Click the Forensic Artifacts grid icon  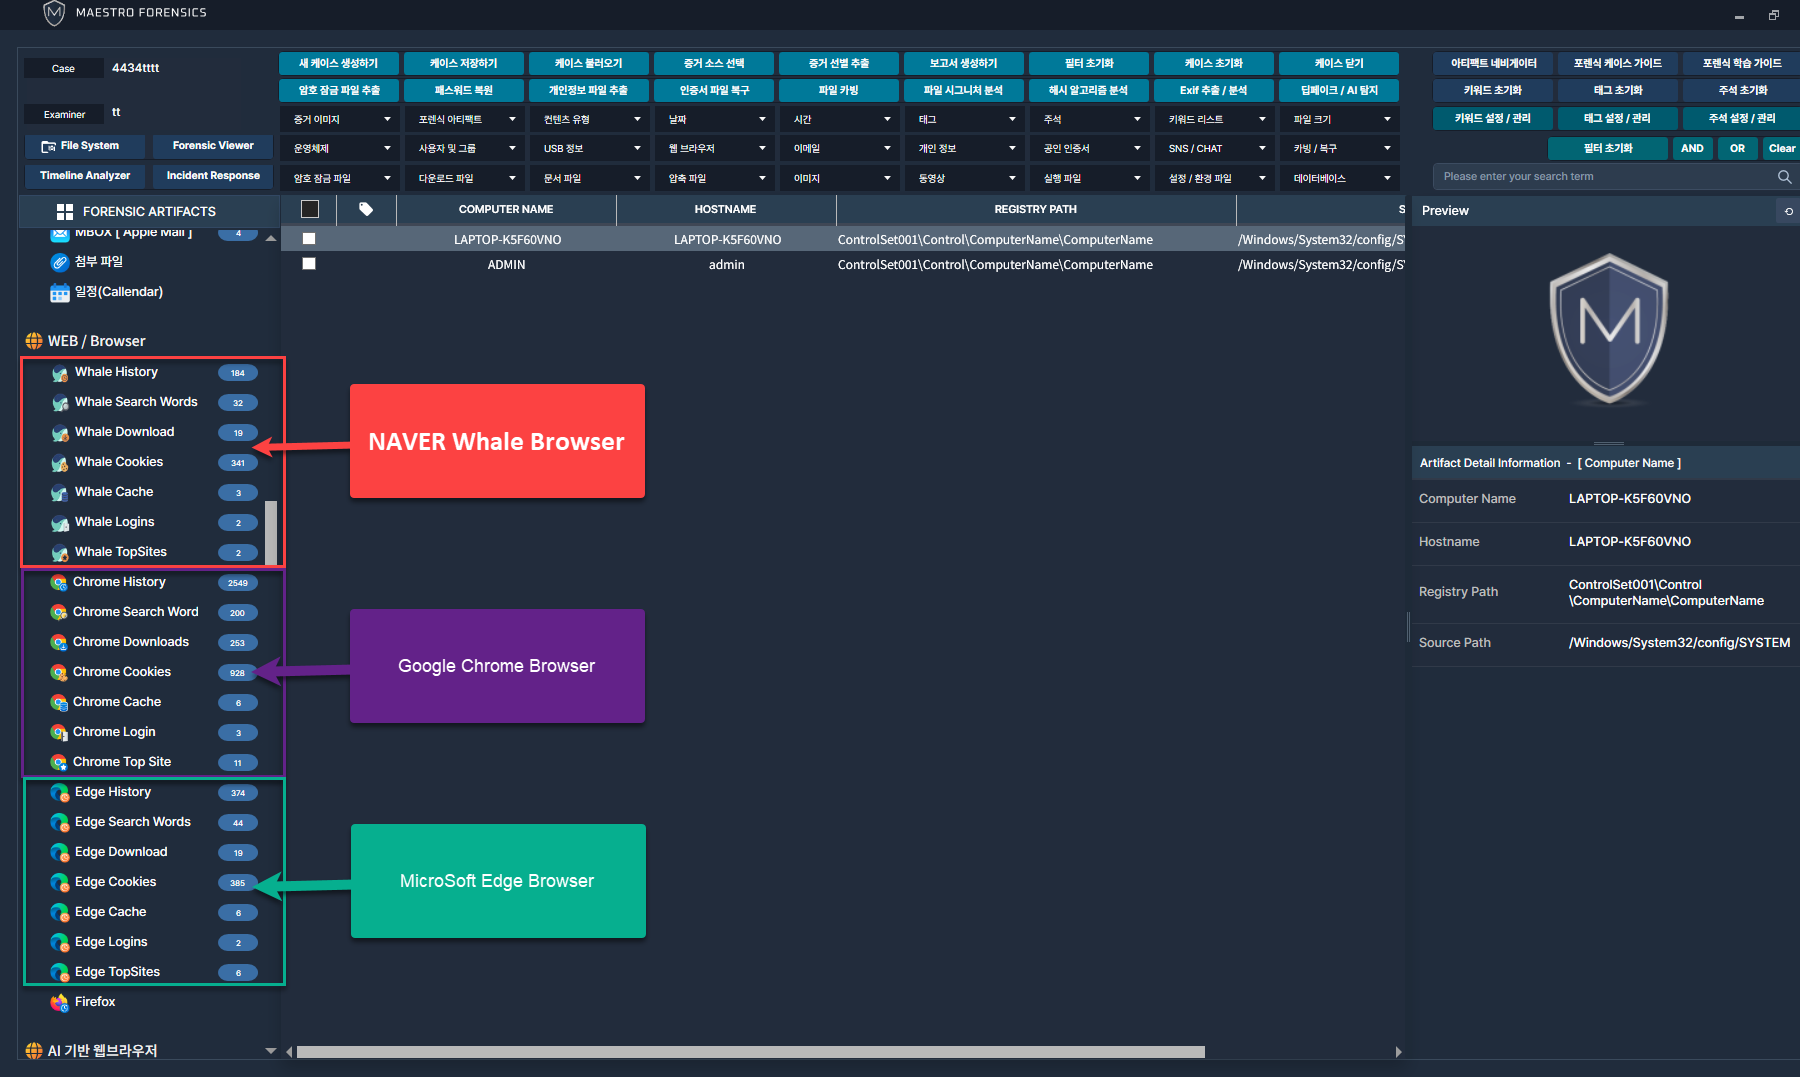pos(65,212)
